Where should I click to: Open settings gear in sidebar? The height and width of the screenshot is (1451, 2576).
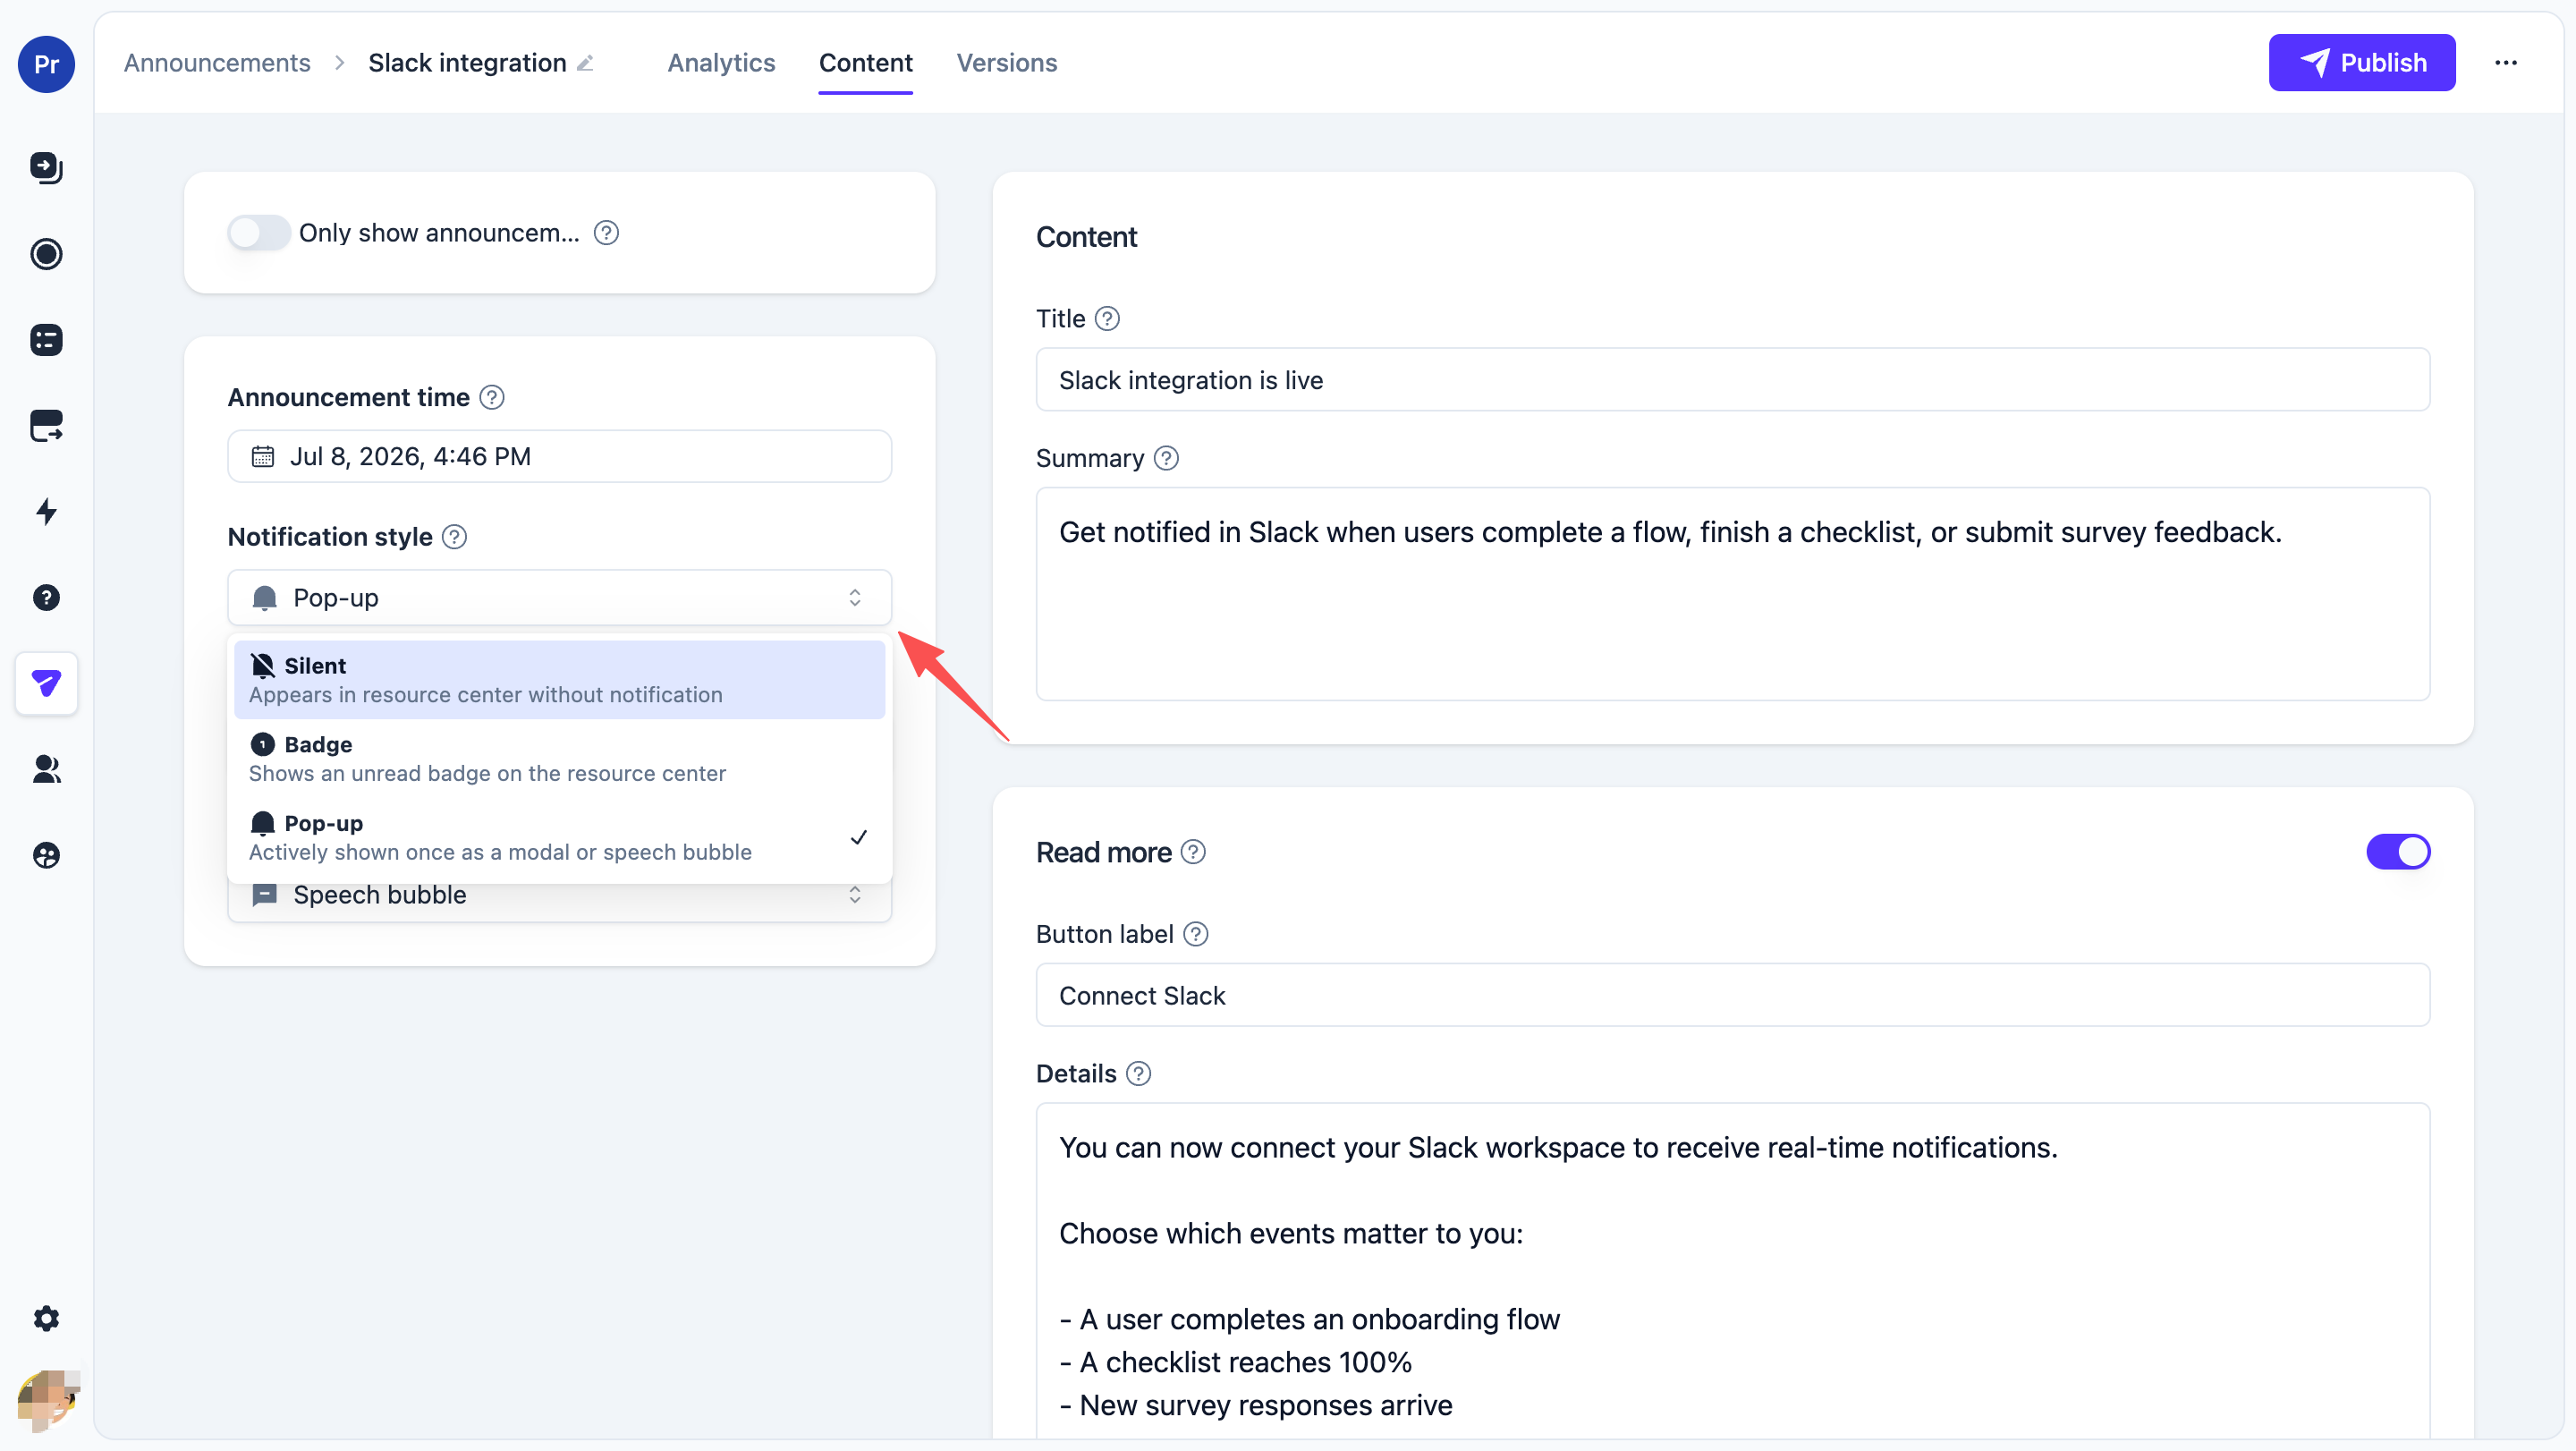click(46, 1318)
